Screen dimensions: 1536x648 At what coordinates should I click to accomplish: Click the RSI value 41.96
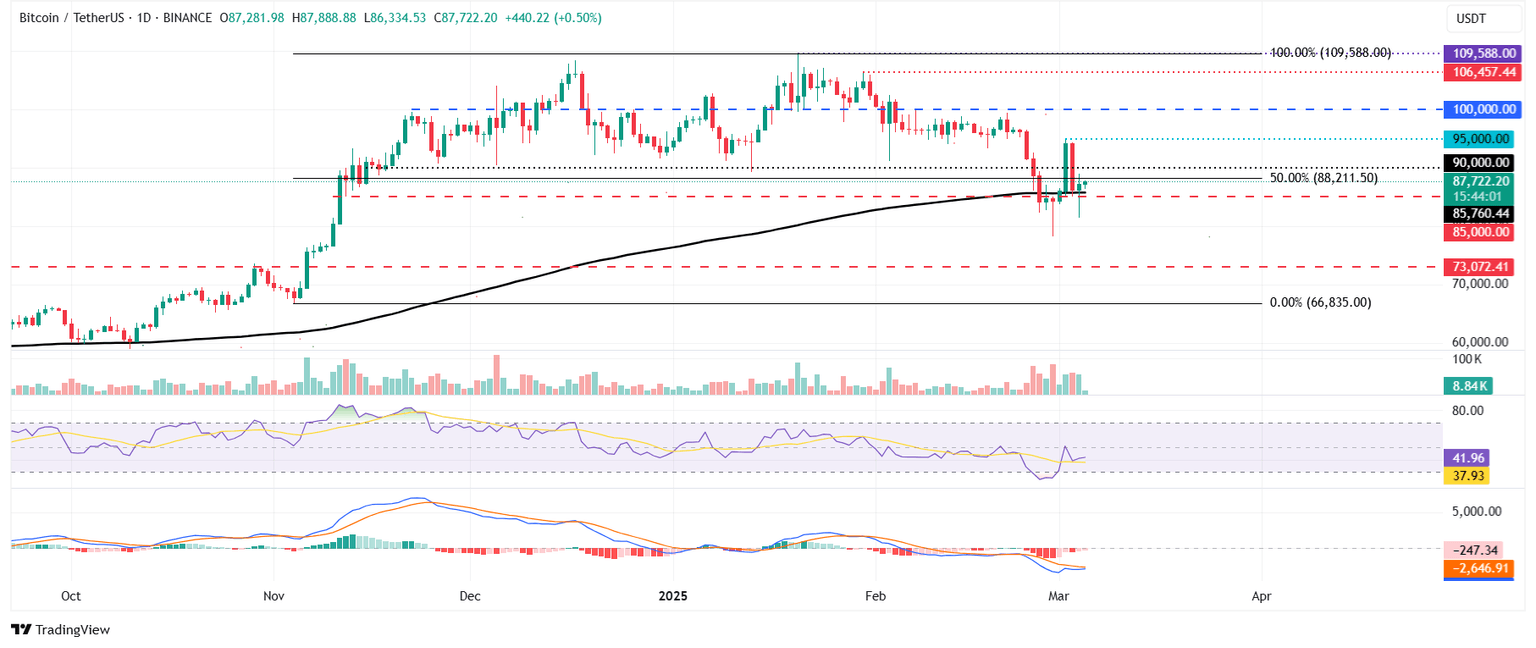tap(1466, 459)
